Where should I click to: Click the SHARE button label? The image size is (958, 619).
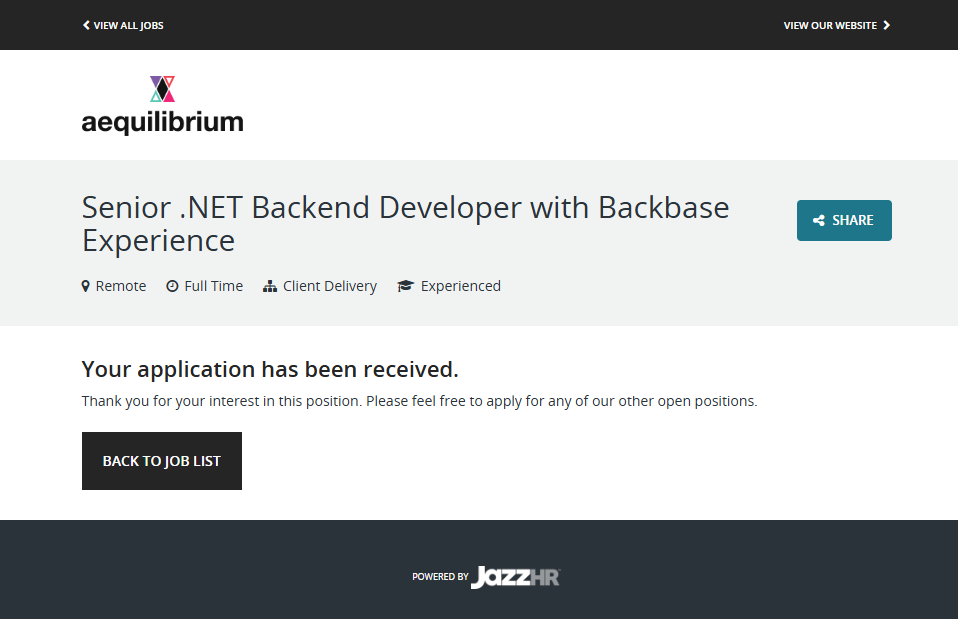[x=852, y=221]
